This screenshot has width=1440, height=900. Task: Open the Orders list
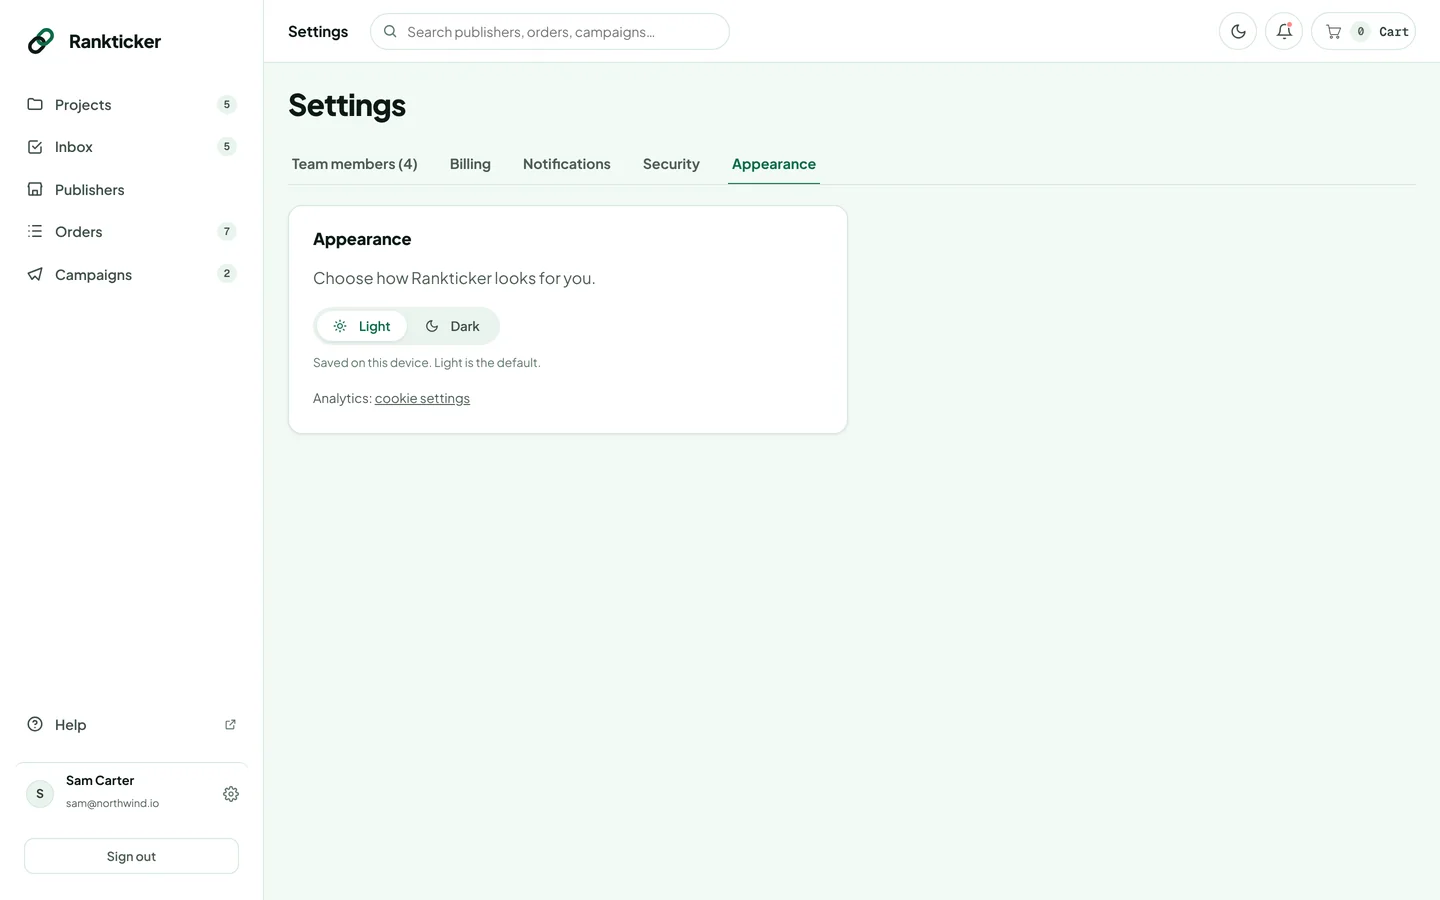click(131, 232)
